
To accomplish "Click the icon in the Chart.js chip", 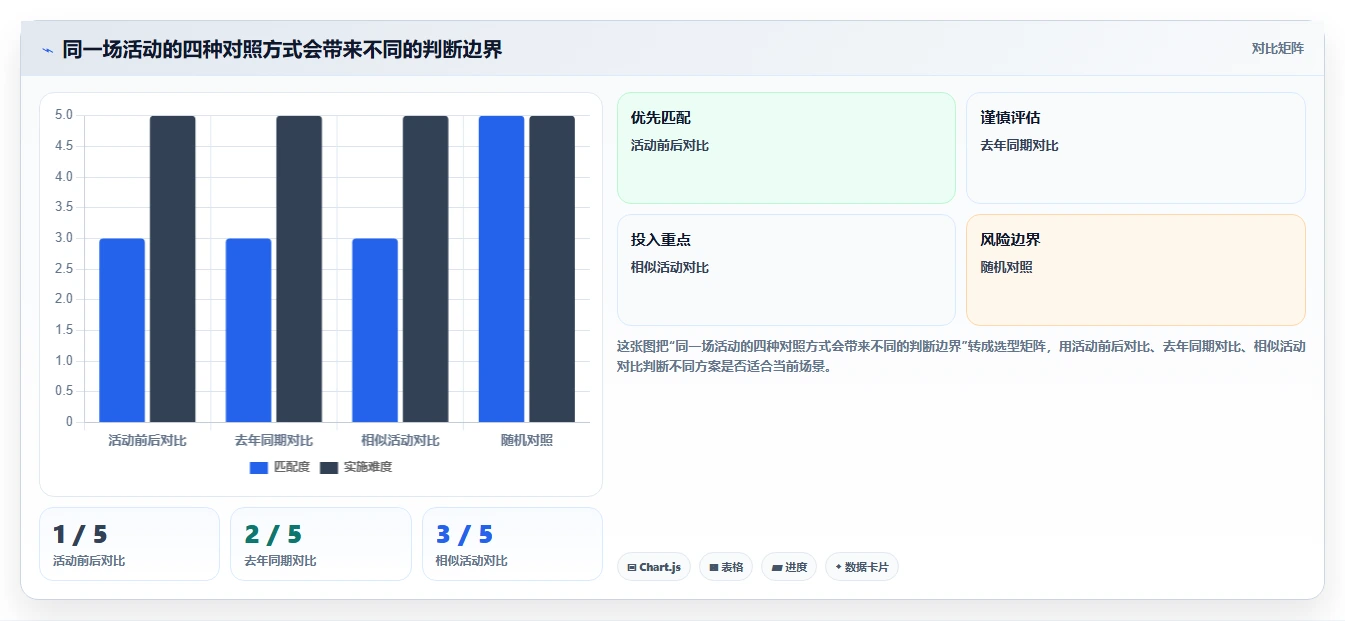I will click(x=632, y=567).
